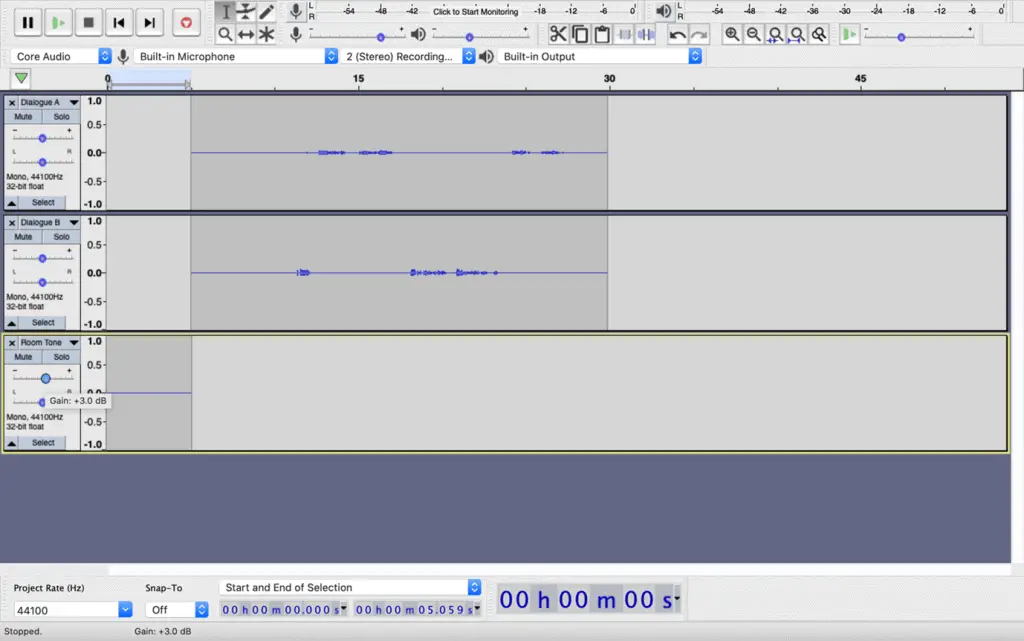Collapse the Dialogue A track

12,203
